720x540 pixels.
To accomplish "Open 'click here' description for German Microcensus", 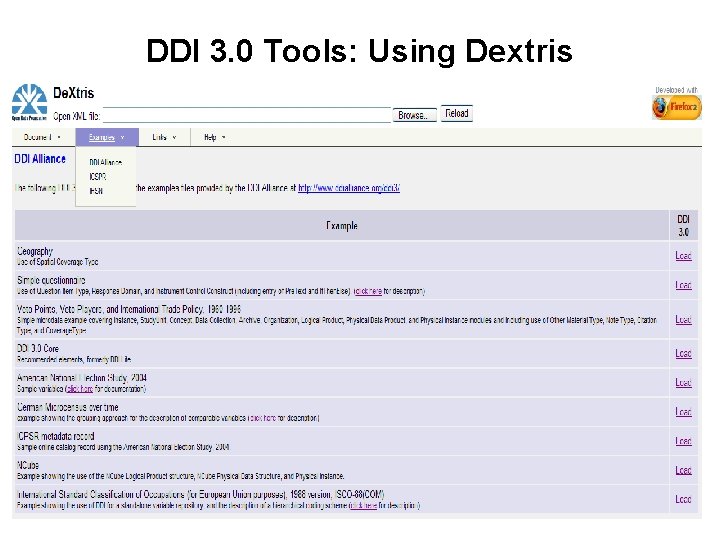I will pyautogui.click(x=264, y=418).
